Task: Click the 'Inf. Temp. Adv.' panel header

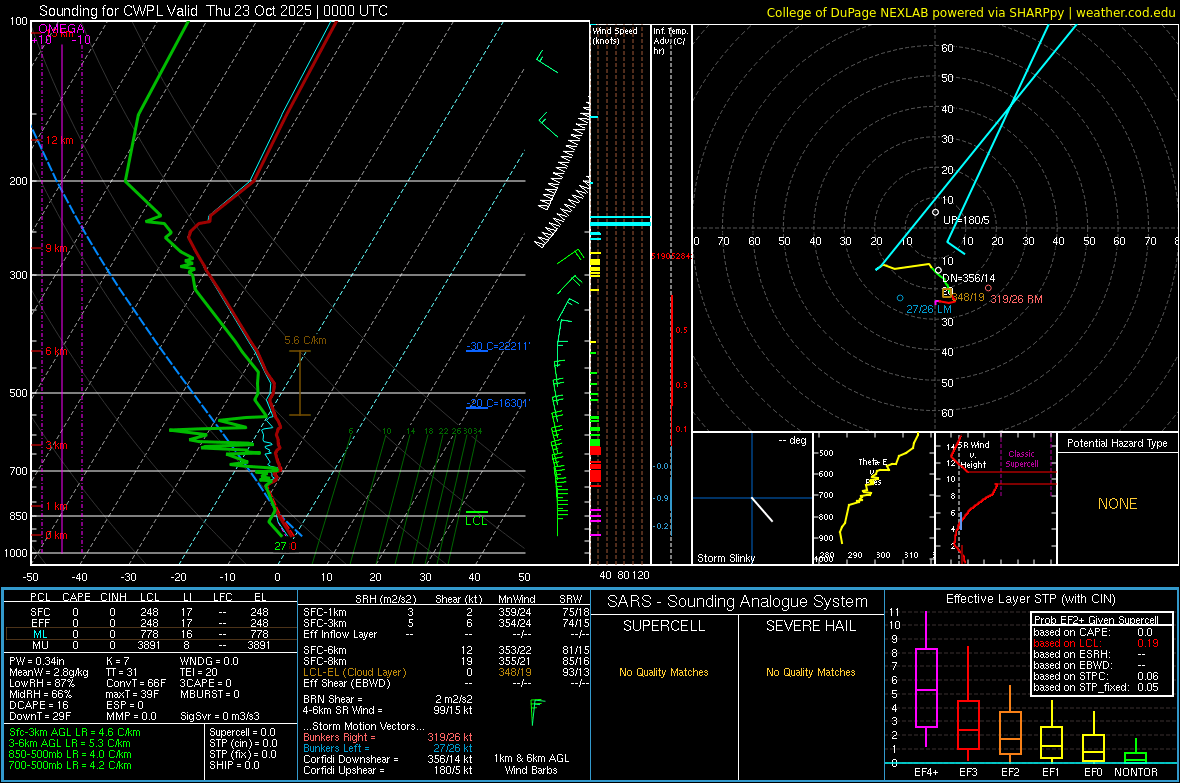Action: [670, 41]
